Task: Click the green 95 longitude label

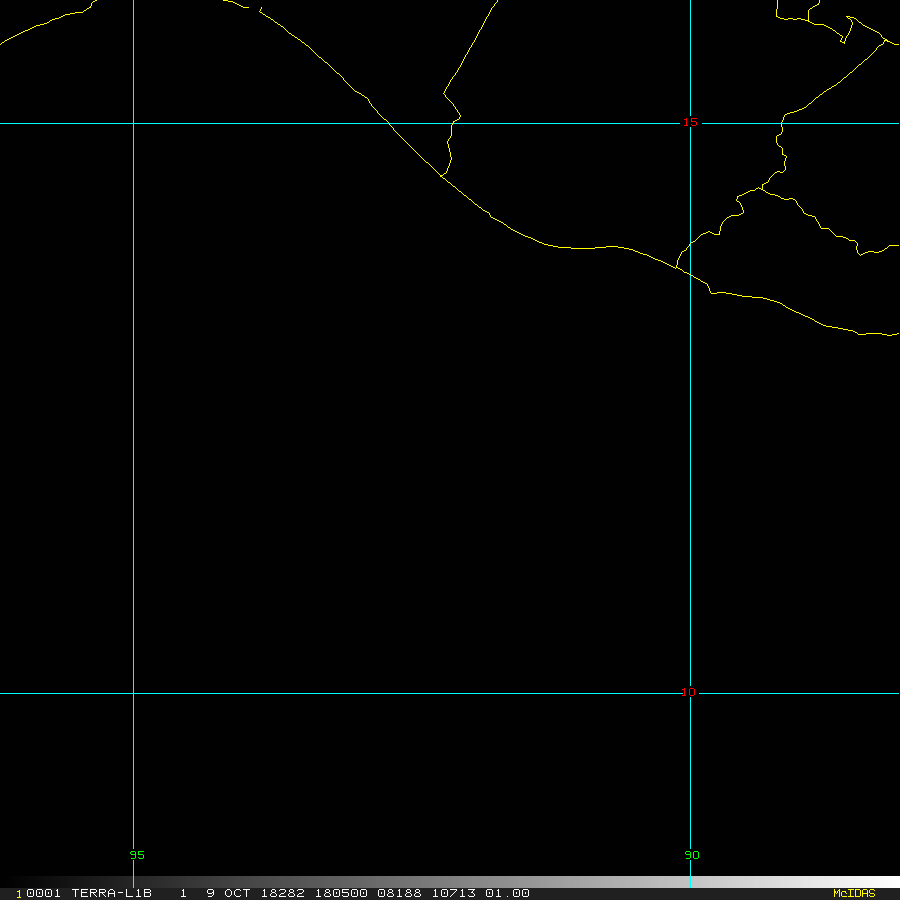Action: pyautogui.click(x=137, y=855)
